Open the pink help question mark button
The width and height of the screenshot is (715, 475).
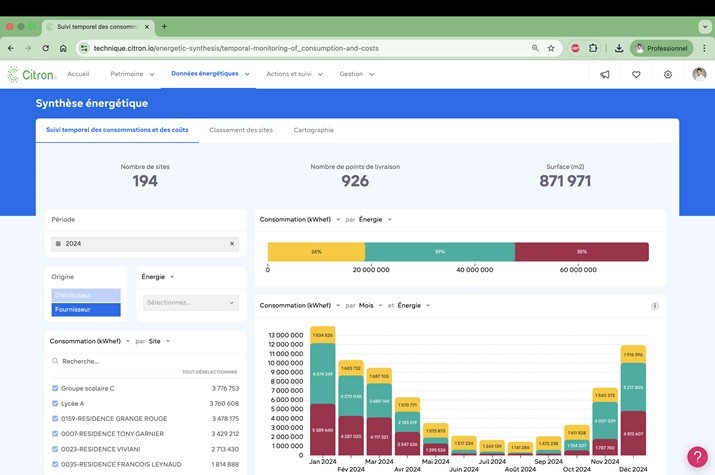coord(697,457)
